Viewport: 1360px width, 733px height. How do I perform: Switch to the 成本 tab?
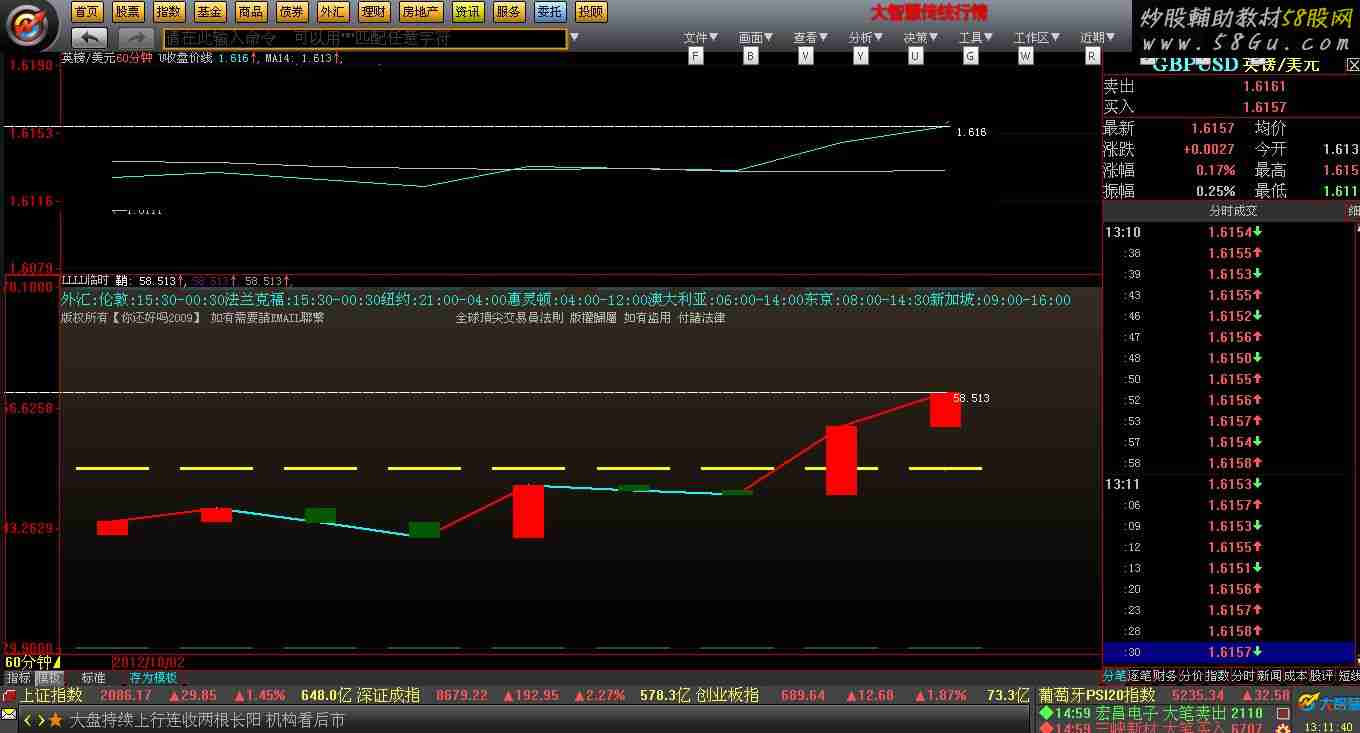(x=1295, y=676)
